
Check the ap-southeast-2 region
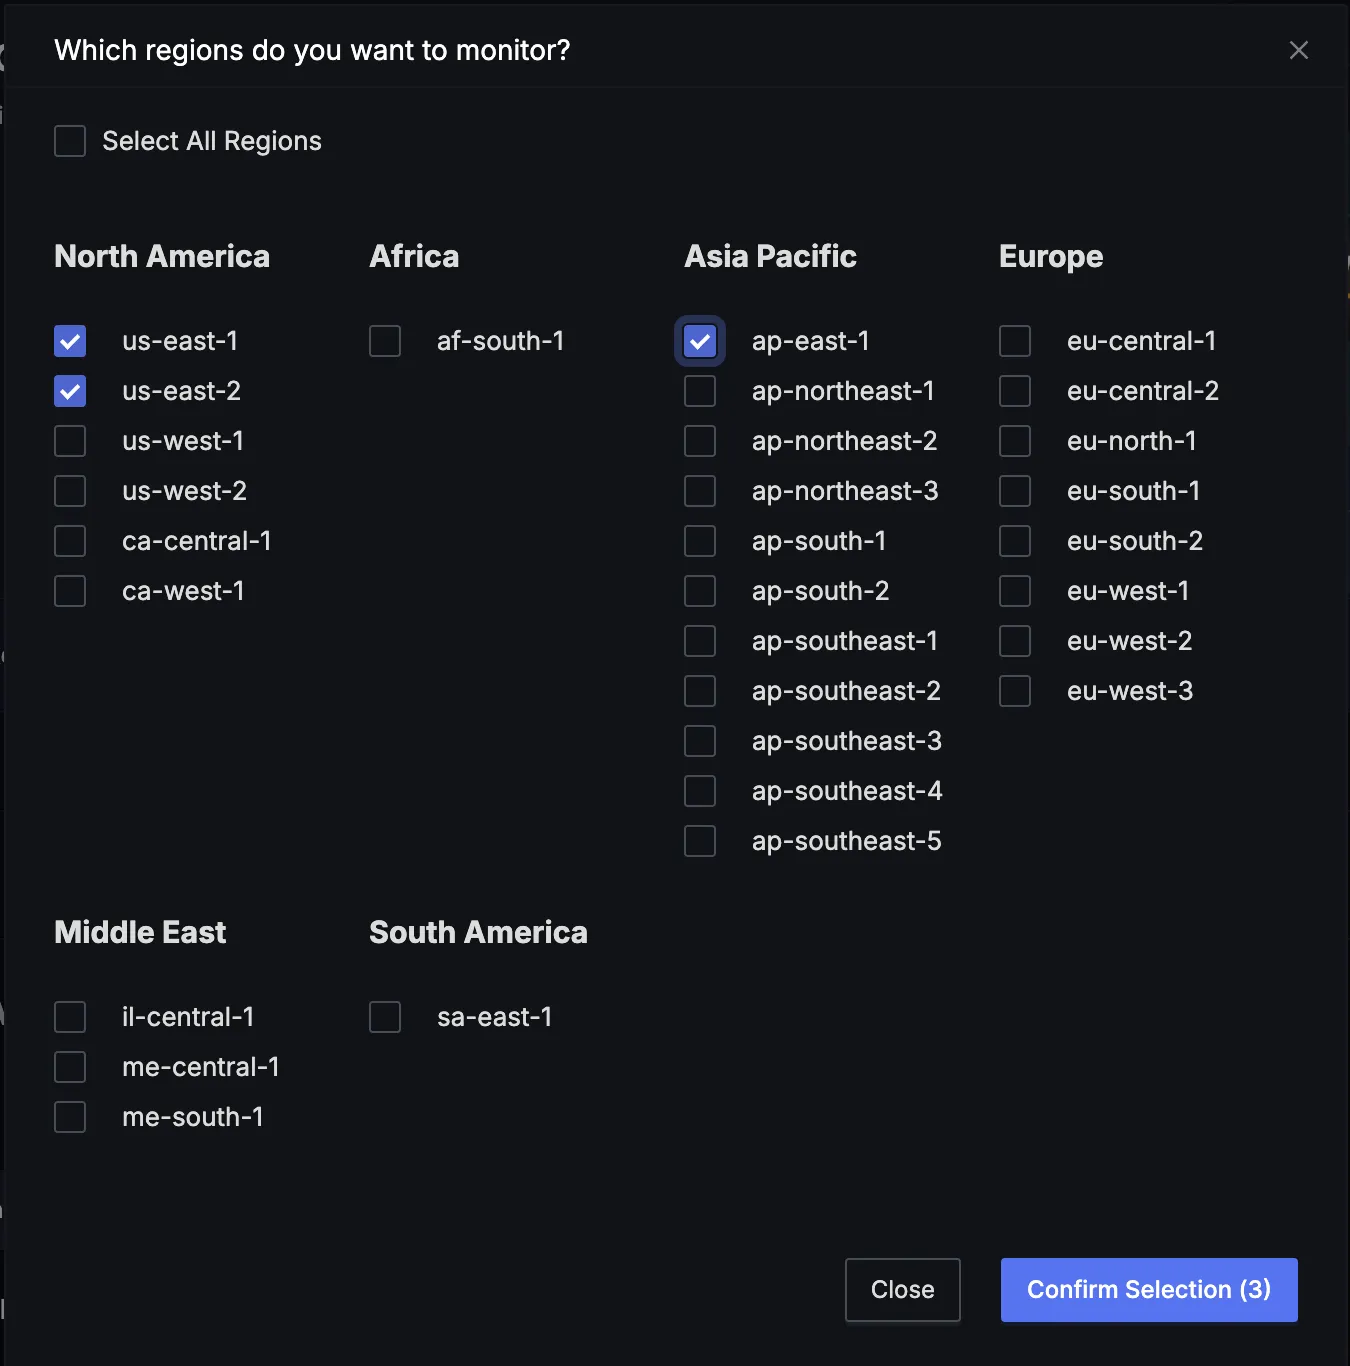pos(700,691)
